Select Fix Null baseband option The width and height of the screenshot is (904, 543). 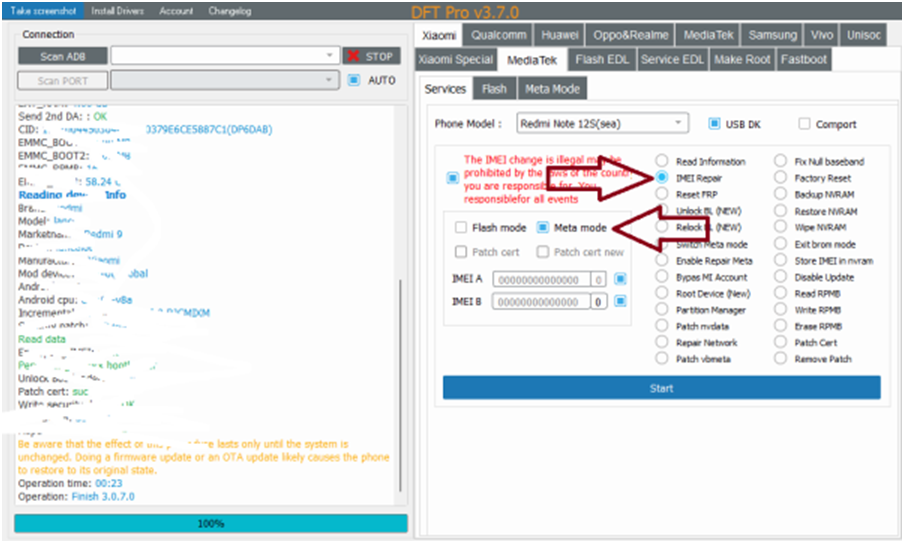click(x=781, y=161)
